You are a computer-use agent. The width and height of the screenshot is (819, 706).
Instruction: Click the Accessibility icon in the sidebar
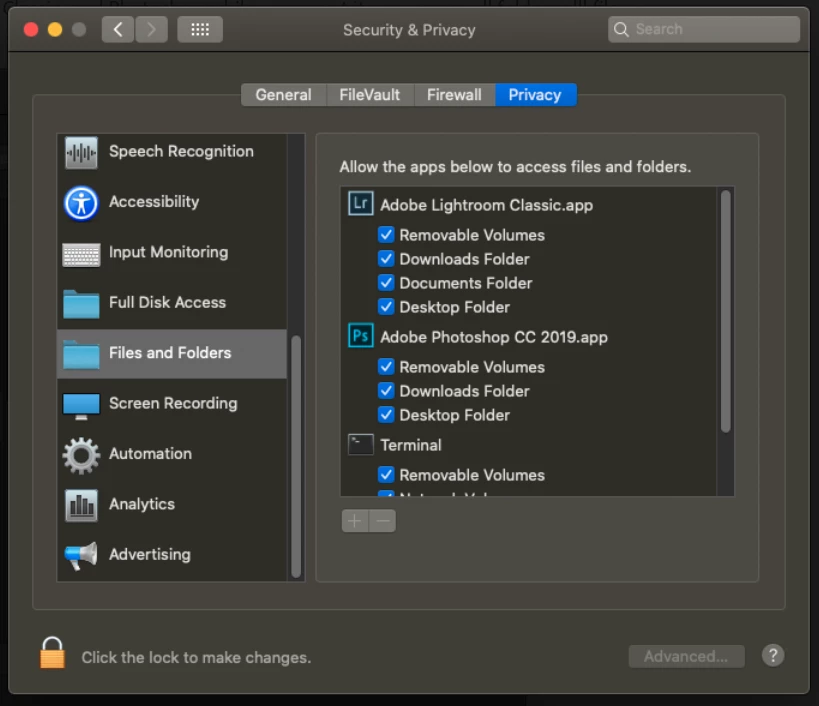[x=81, y=203]
